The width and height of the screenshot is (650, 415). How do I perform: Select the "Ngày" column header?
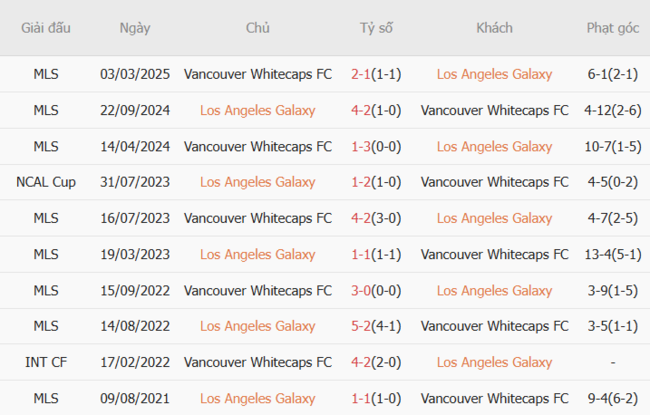pyautogui.click(x=135, y=28)
